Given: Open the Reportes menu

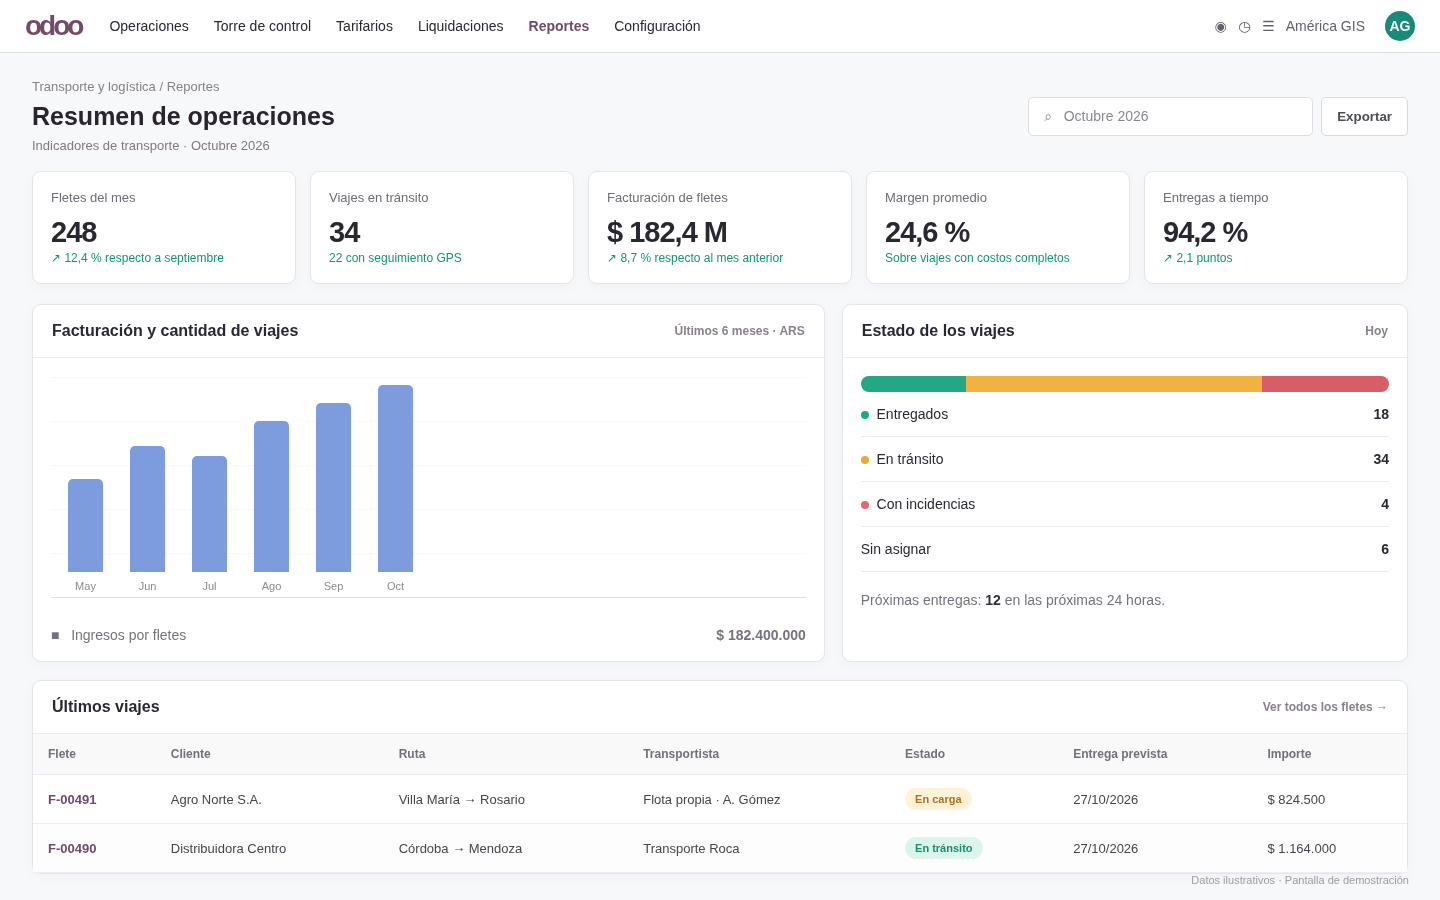Looking at the screenshot, I should (558, 26).
